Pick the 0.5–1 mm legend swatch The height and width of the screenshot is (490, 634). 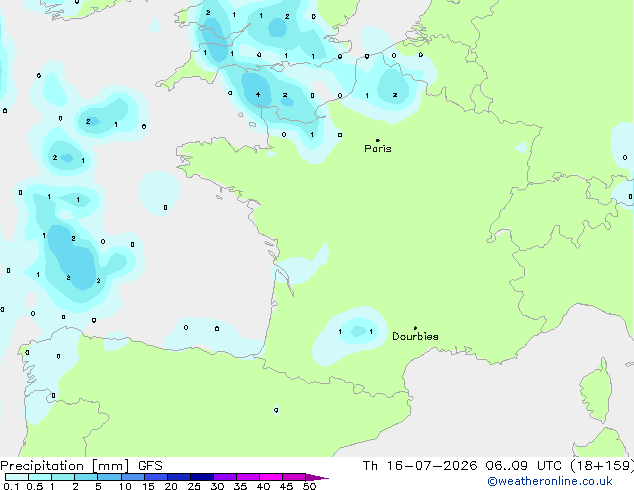40,477
